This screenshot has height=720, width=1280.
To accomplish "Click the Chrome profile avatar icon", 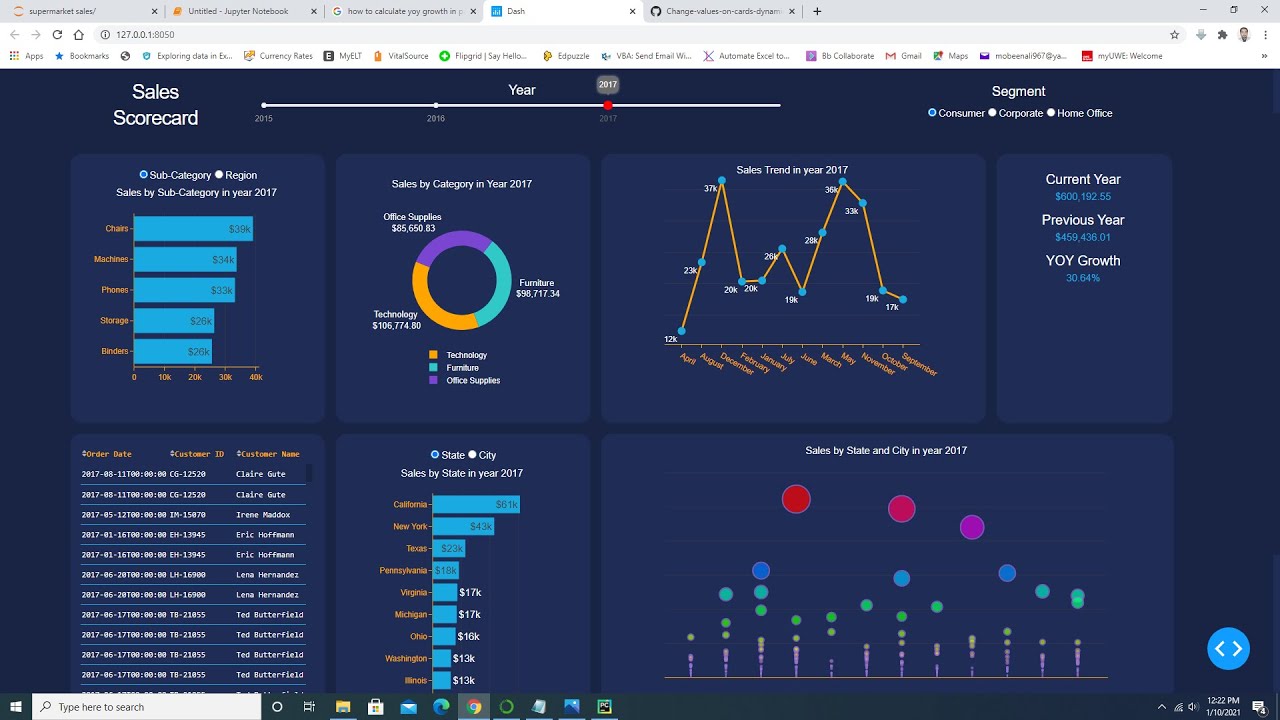I will (x=1243, y=33).
